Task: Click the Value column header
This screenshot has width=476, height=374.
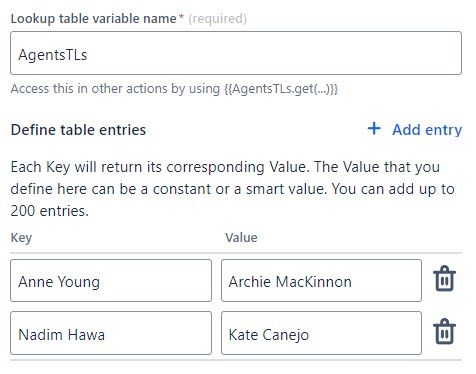Action: coord(241,238)
